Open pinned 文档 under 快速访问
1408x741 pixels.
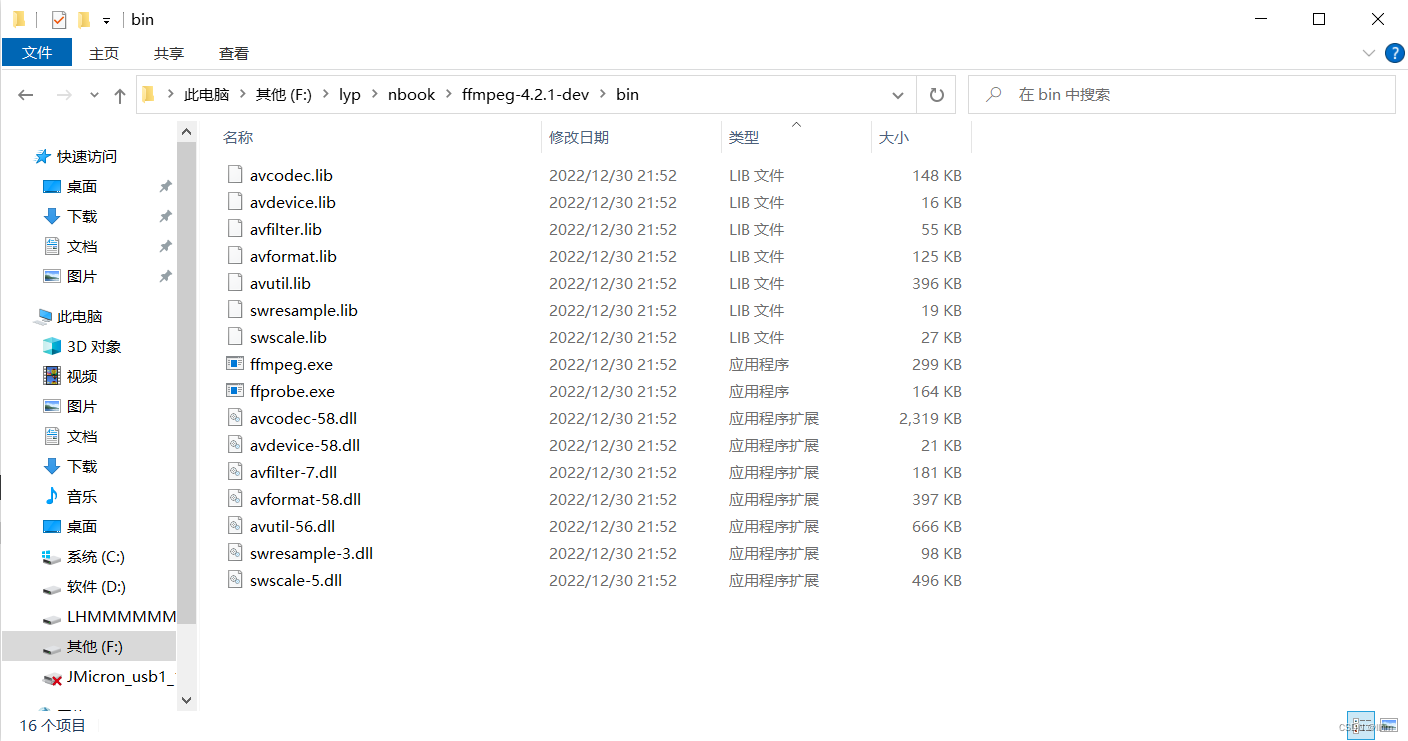pos(82,246)
